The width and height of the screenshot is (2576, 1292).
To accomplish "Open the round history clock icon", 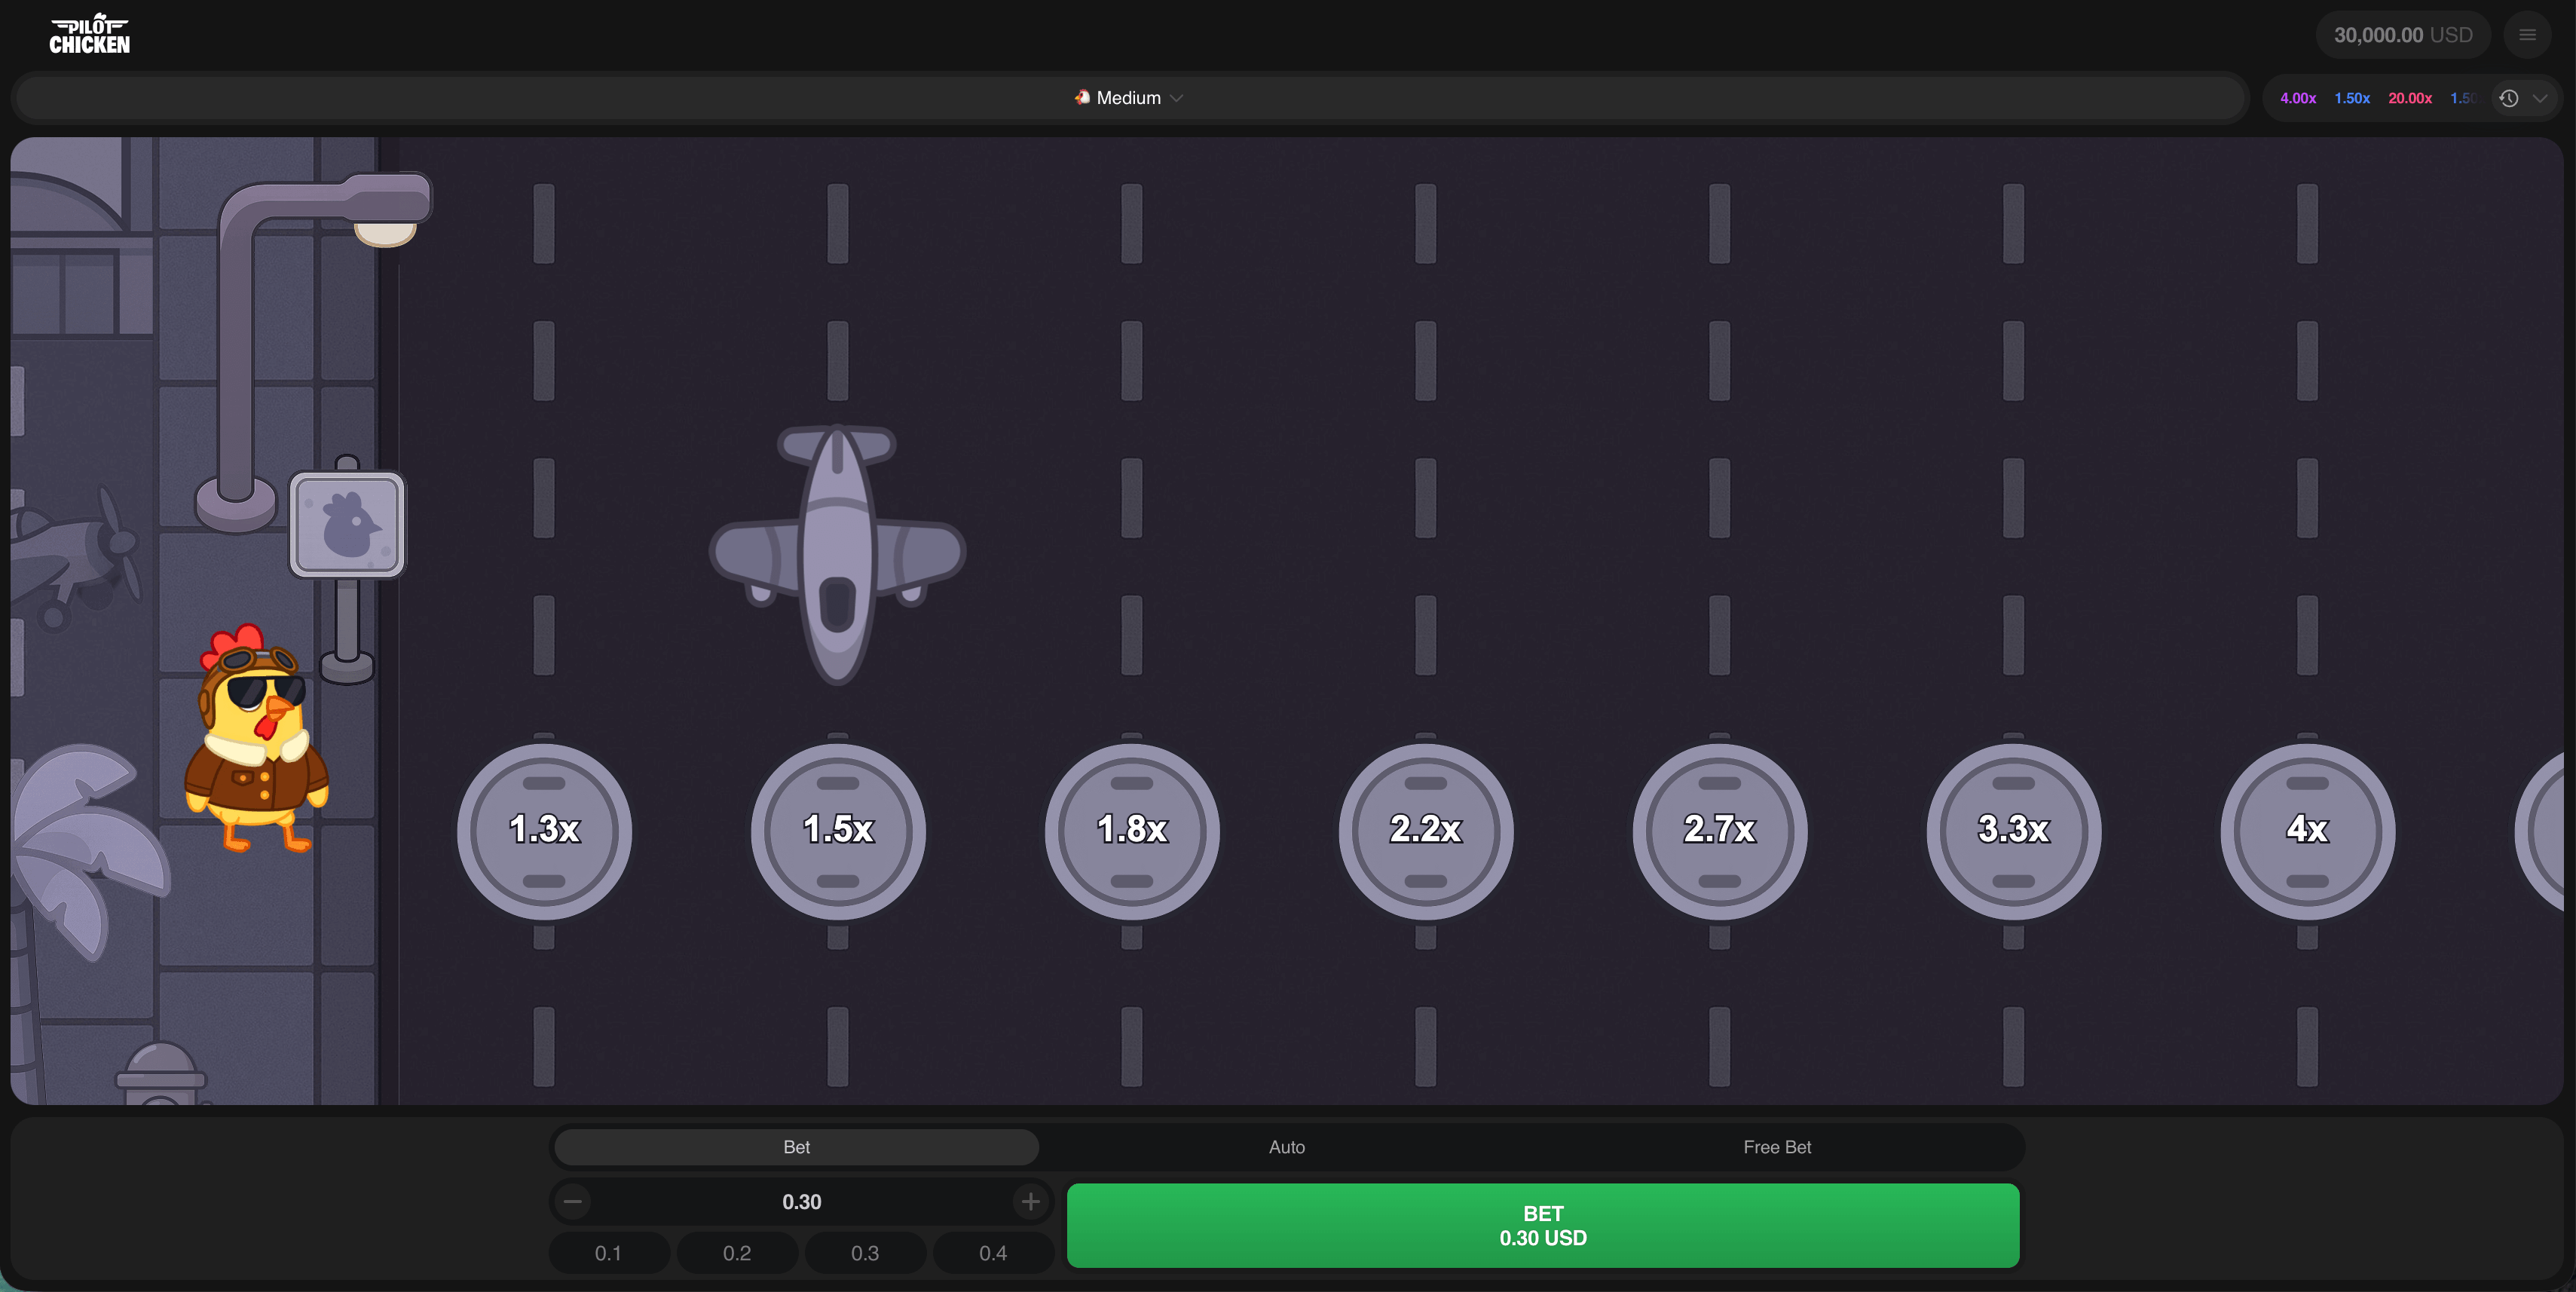I will (x=2509, y=98).
